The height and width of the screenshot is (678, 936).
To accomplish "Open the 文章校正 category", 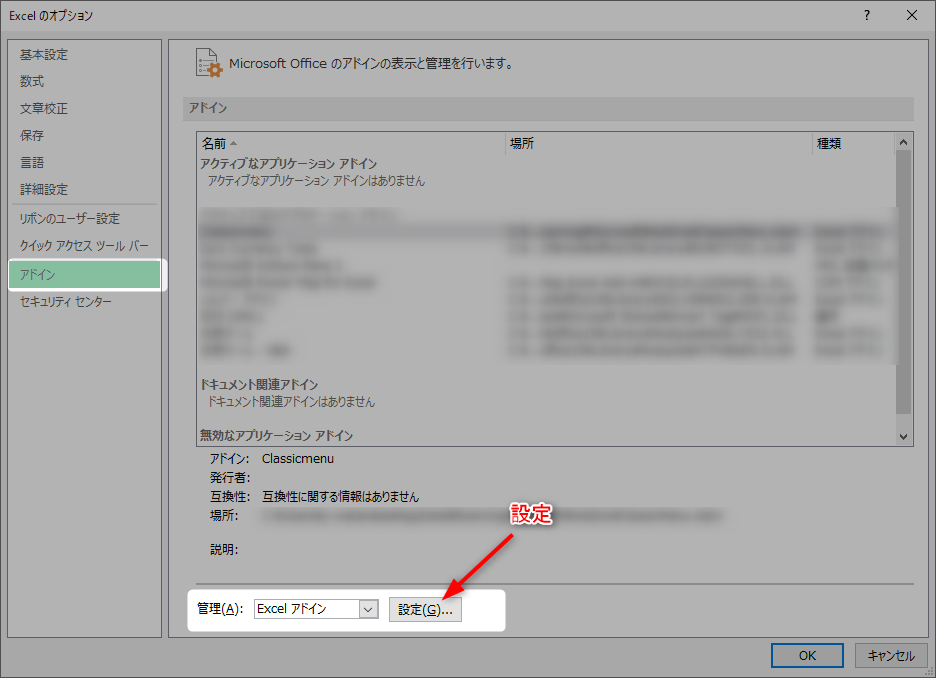I will click(44, 109).
